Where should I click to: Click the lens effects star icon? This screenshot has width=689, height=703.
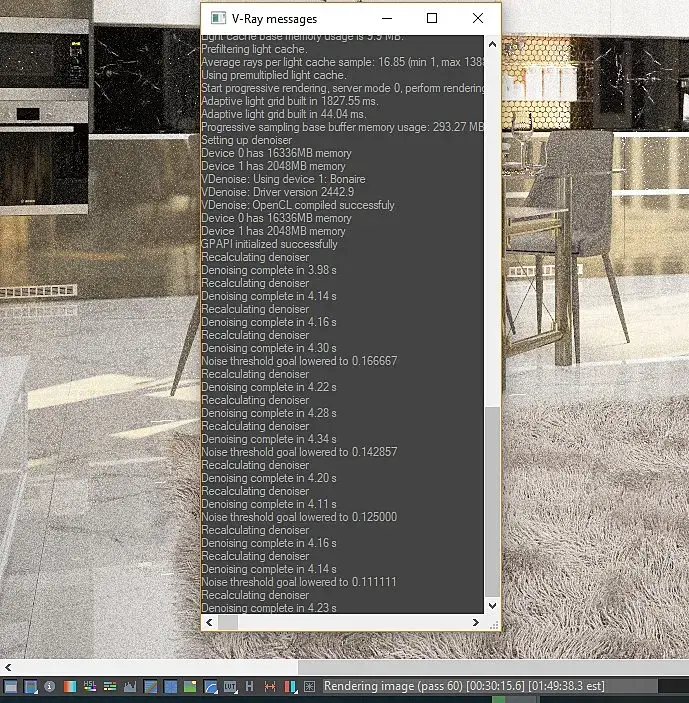click(309, 686)
